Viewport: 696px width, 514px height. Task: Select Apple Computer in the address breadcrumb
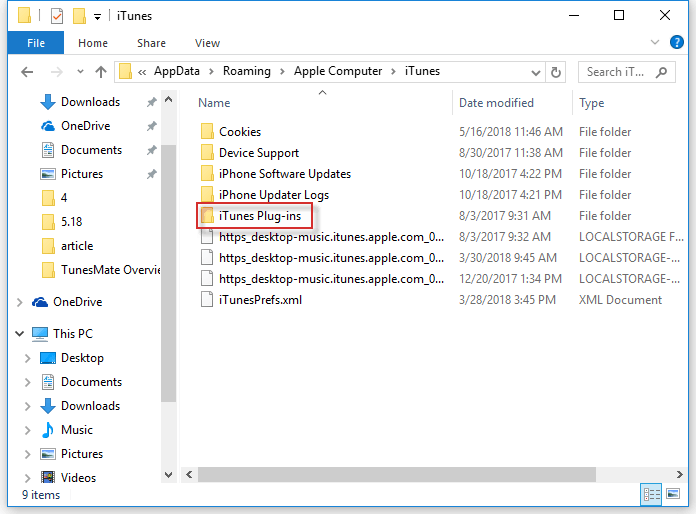338,71
